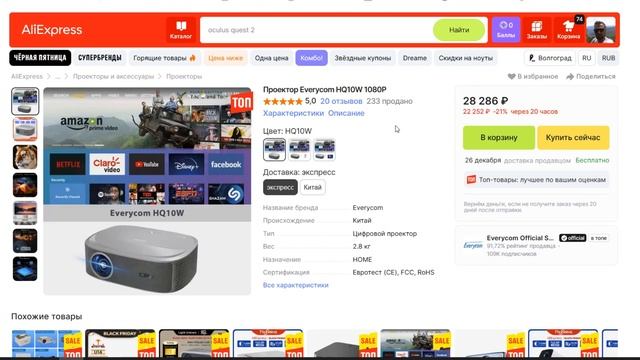The image size is (640, 360).
Task: Open Everycom Official store name
Action: click(520, 238)
